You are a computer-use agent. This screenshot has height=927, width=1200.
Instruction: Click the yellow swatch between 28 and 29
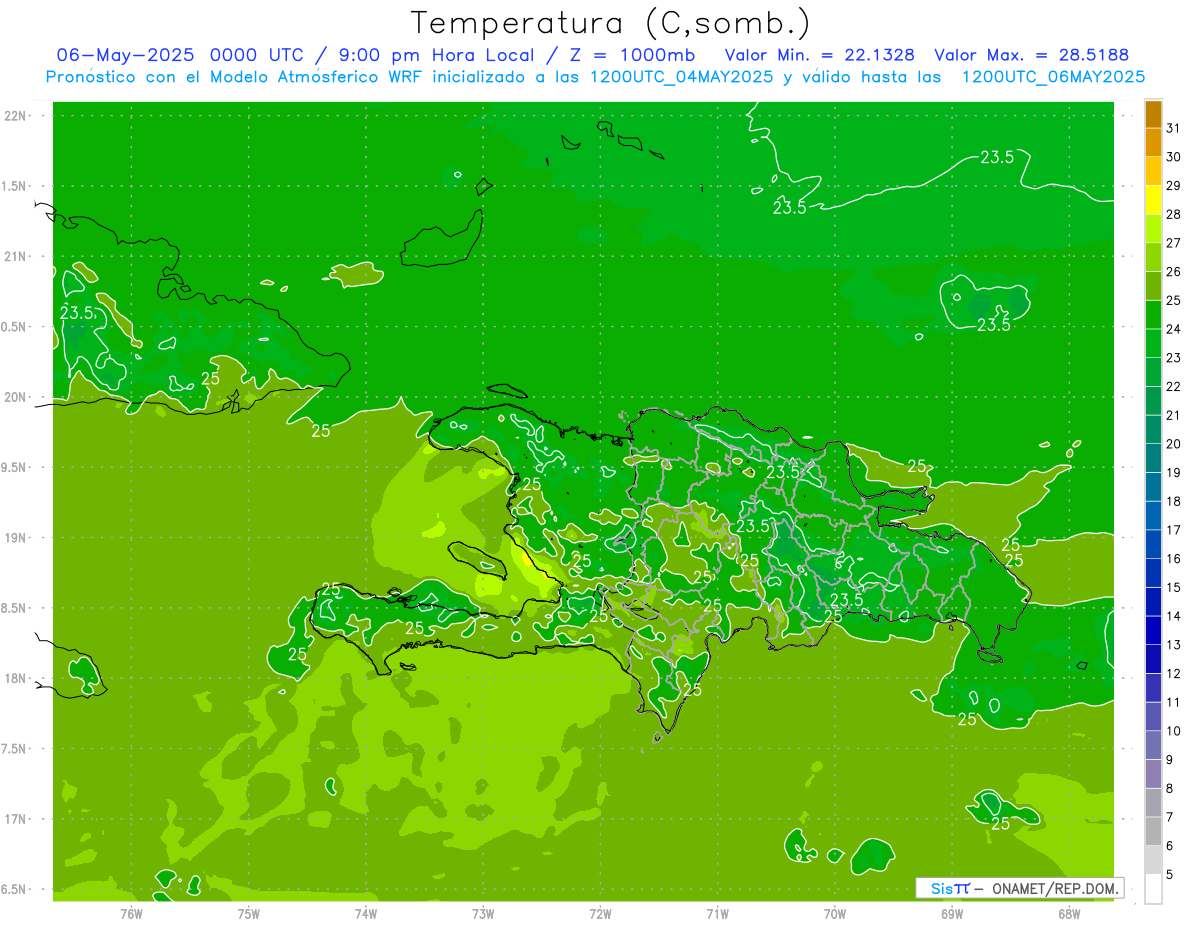pyautogui.click(x=1153, y=200)
